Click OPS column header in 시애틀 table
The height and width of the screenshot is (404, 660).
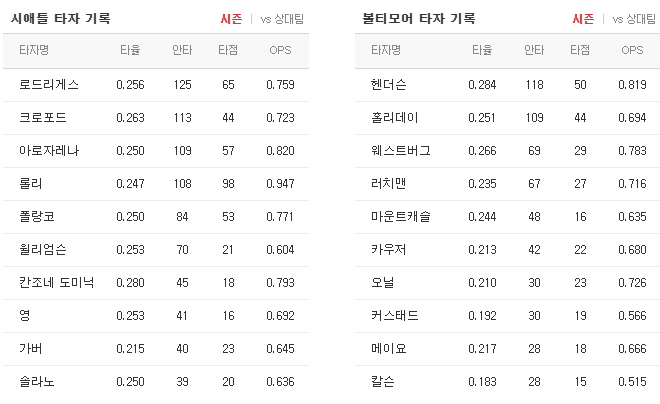[x=280, y=50]
